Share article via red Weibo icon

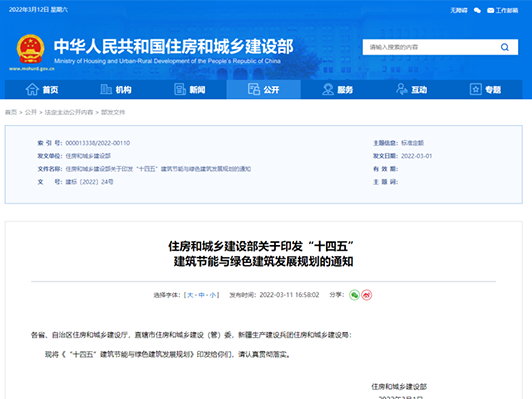point(366,295)
